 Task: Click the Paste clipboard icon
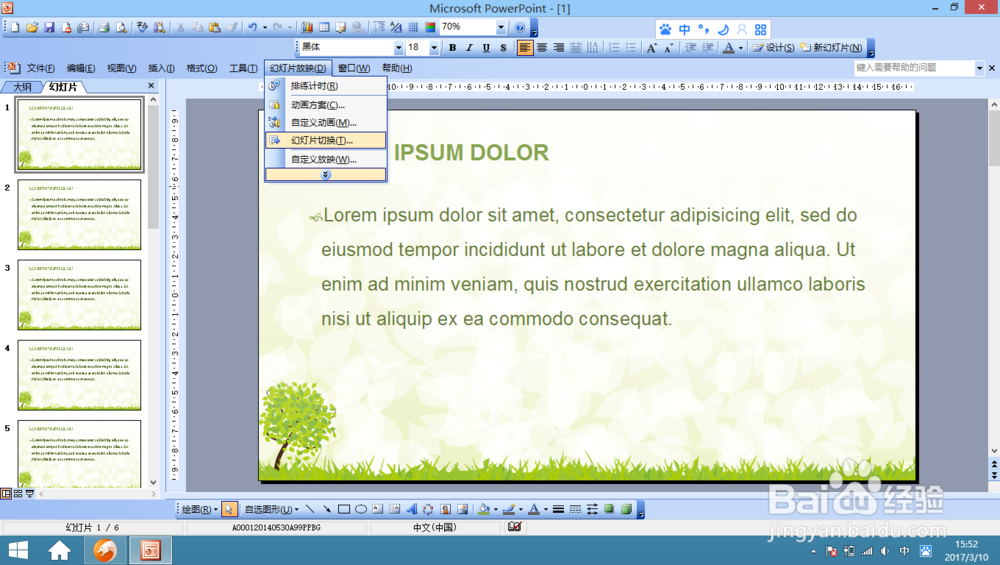pyautogui.click(x=215, y=27)
